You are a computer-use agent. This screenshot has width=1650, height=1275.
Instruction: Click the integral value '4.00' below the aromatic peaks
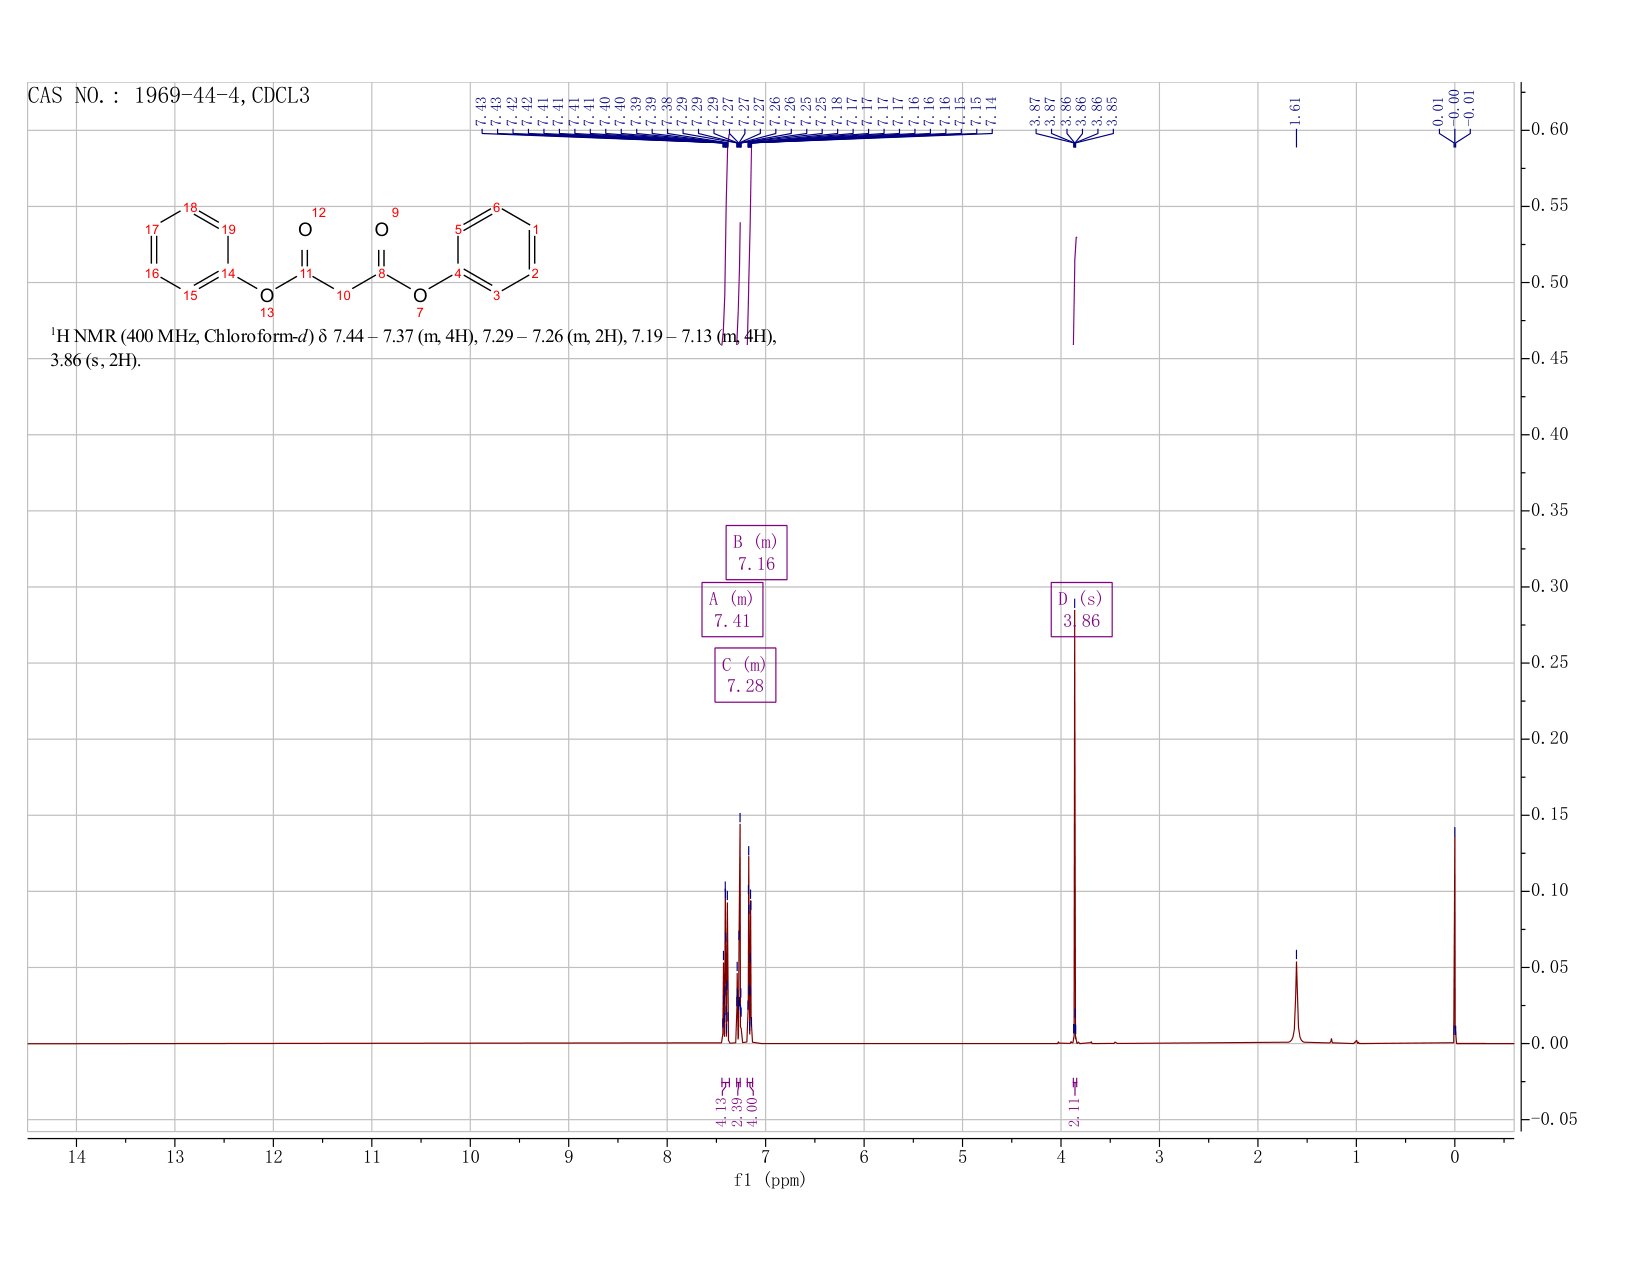pyautogui.click(x=753, y=1110)
